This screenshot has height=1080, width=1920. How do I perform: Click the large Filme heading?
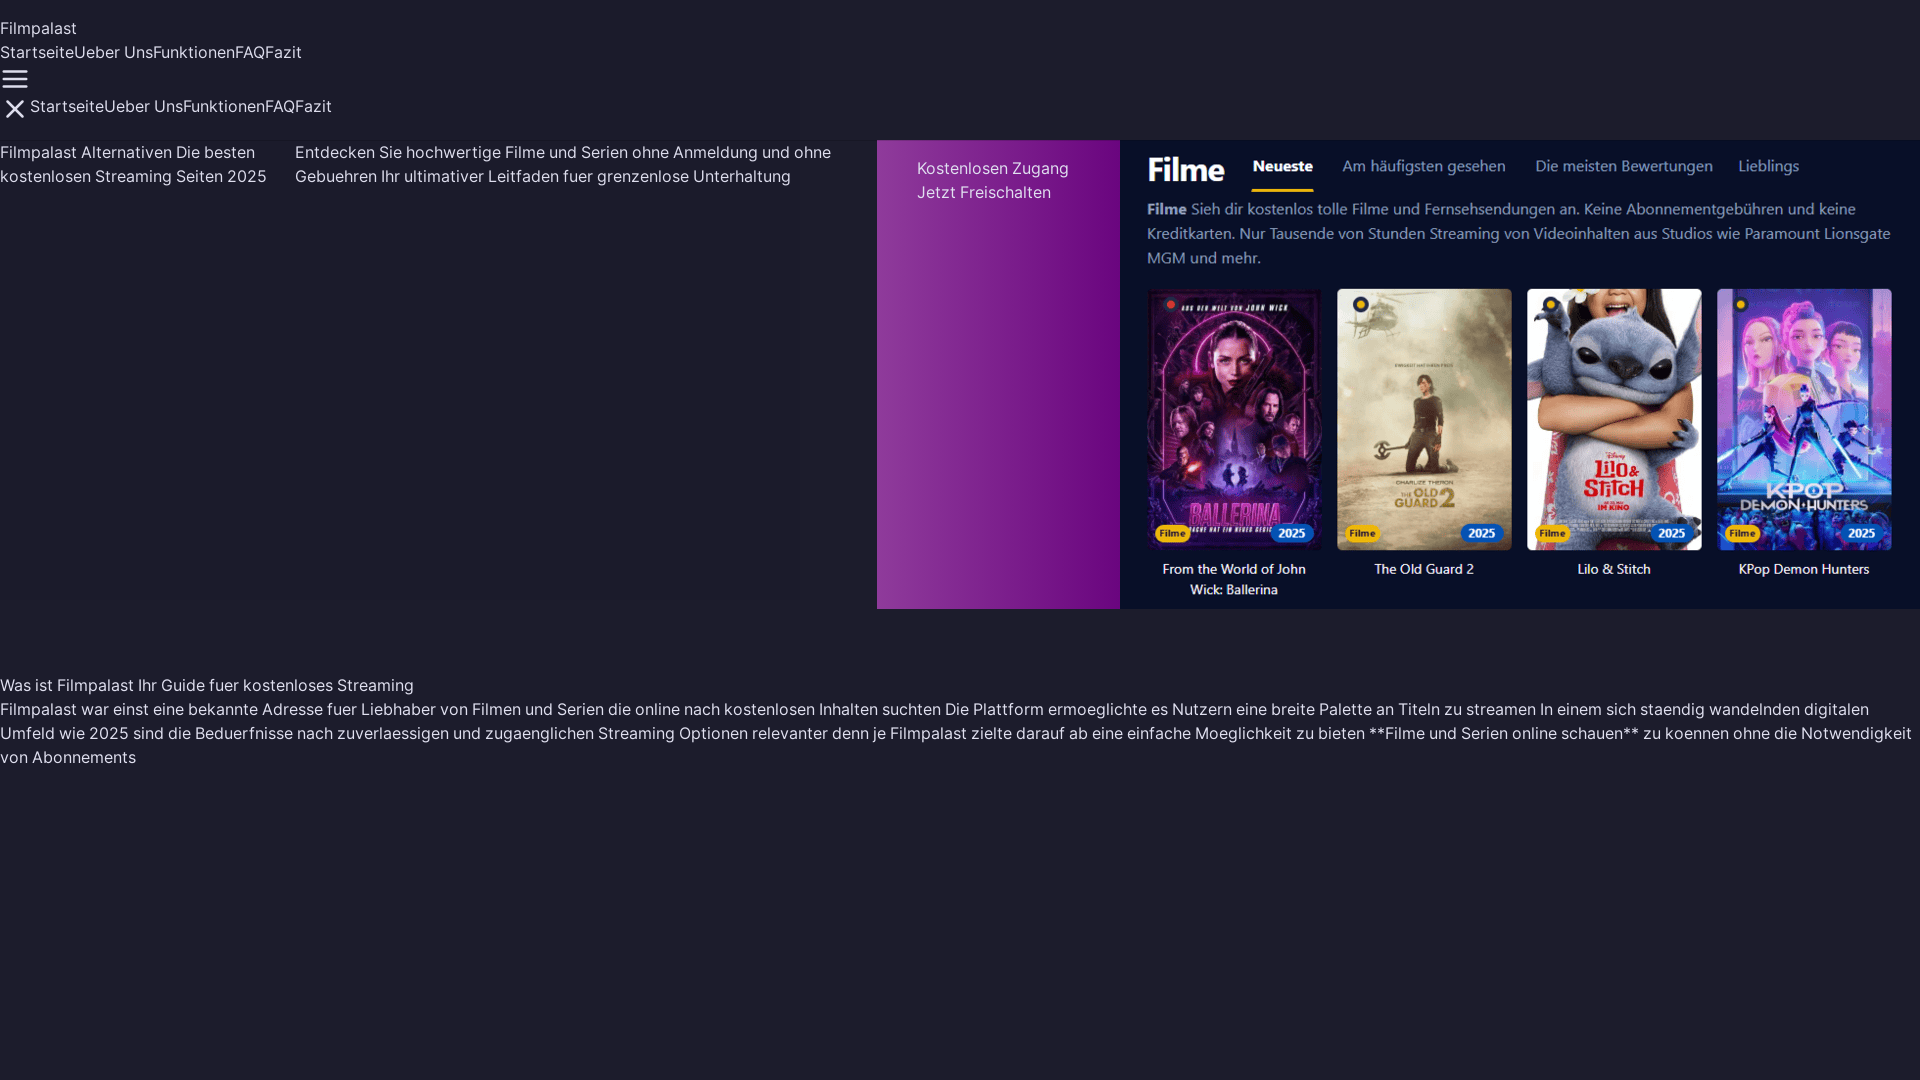pyautogui.click(x=1185, y=169)
